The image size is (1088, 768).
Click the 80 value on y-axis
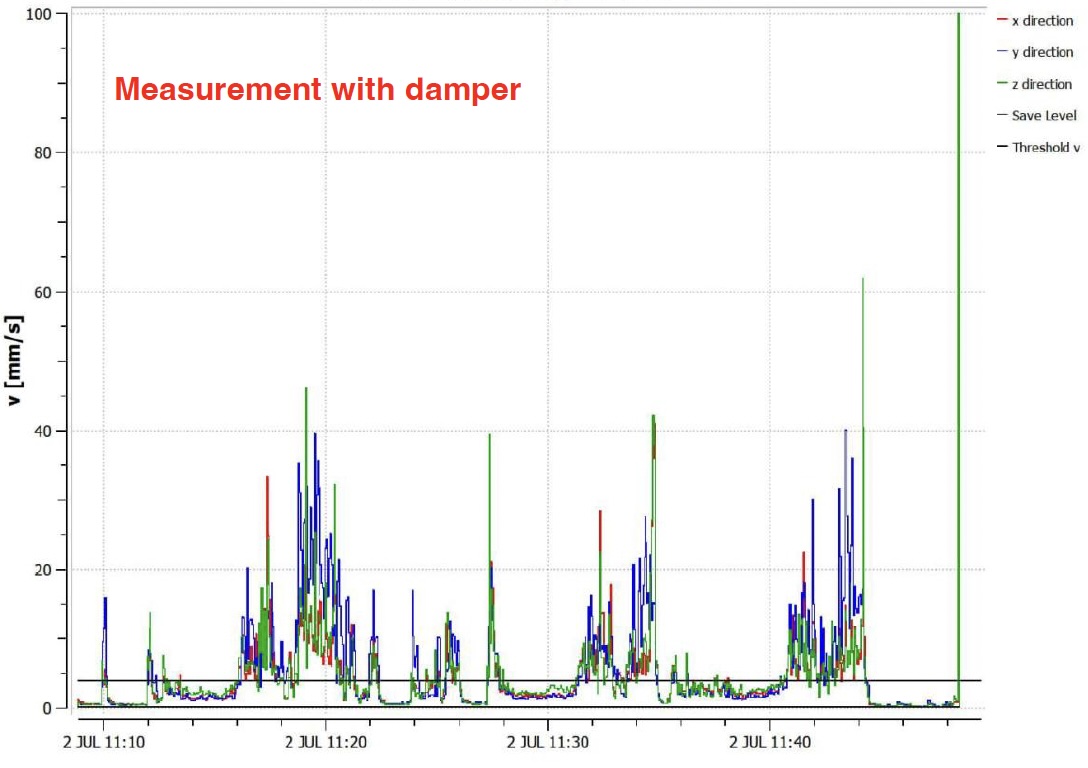tap(42, 153)
